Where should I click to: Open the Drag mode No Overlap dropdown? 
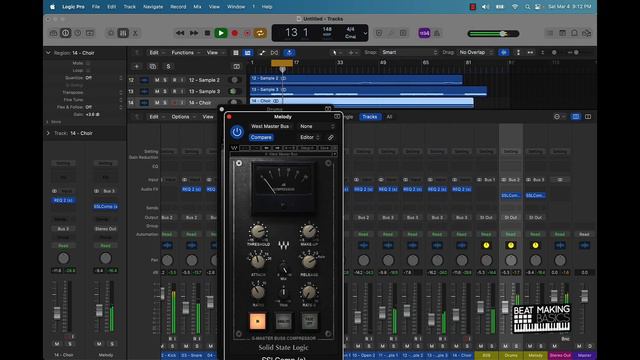coord(476,52)
